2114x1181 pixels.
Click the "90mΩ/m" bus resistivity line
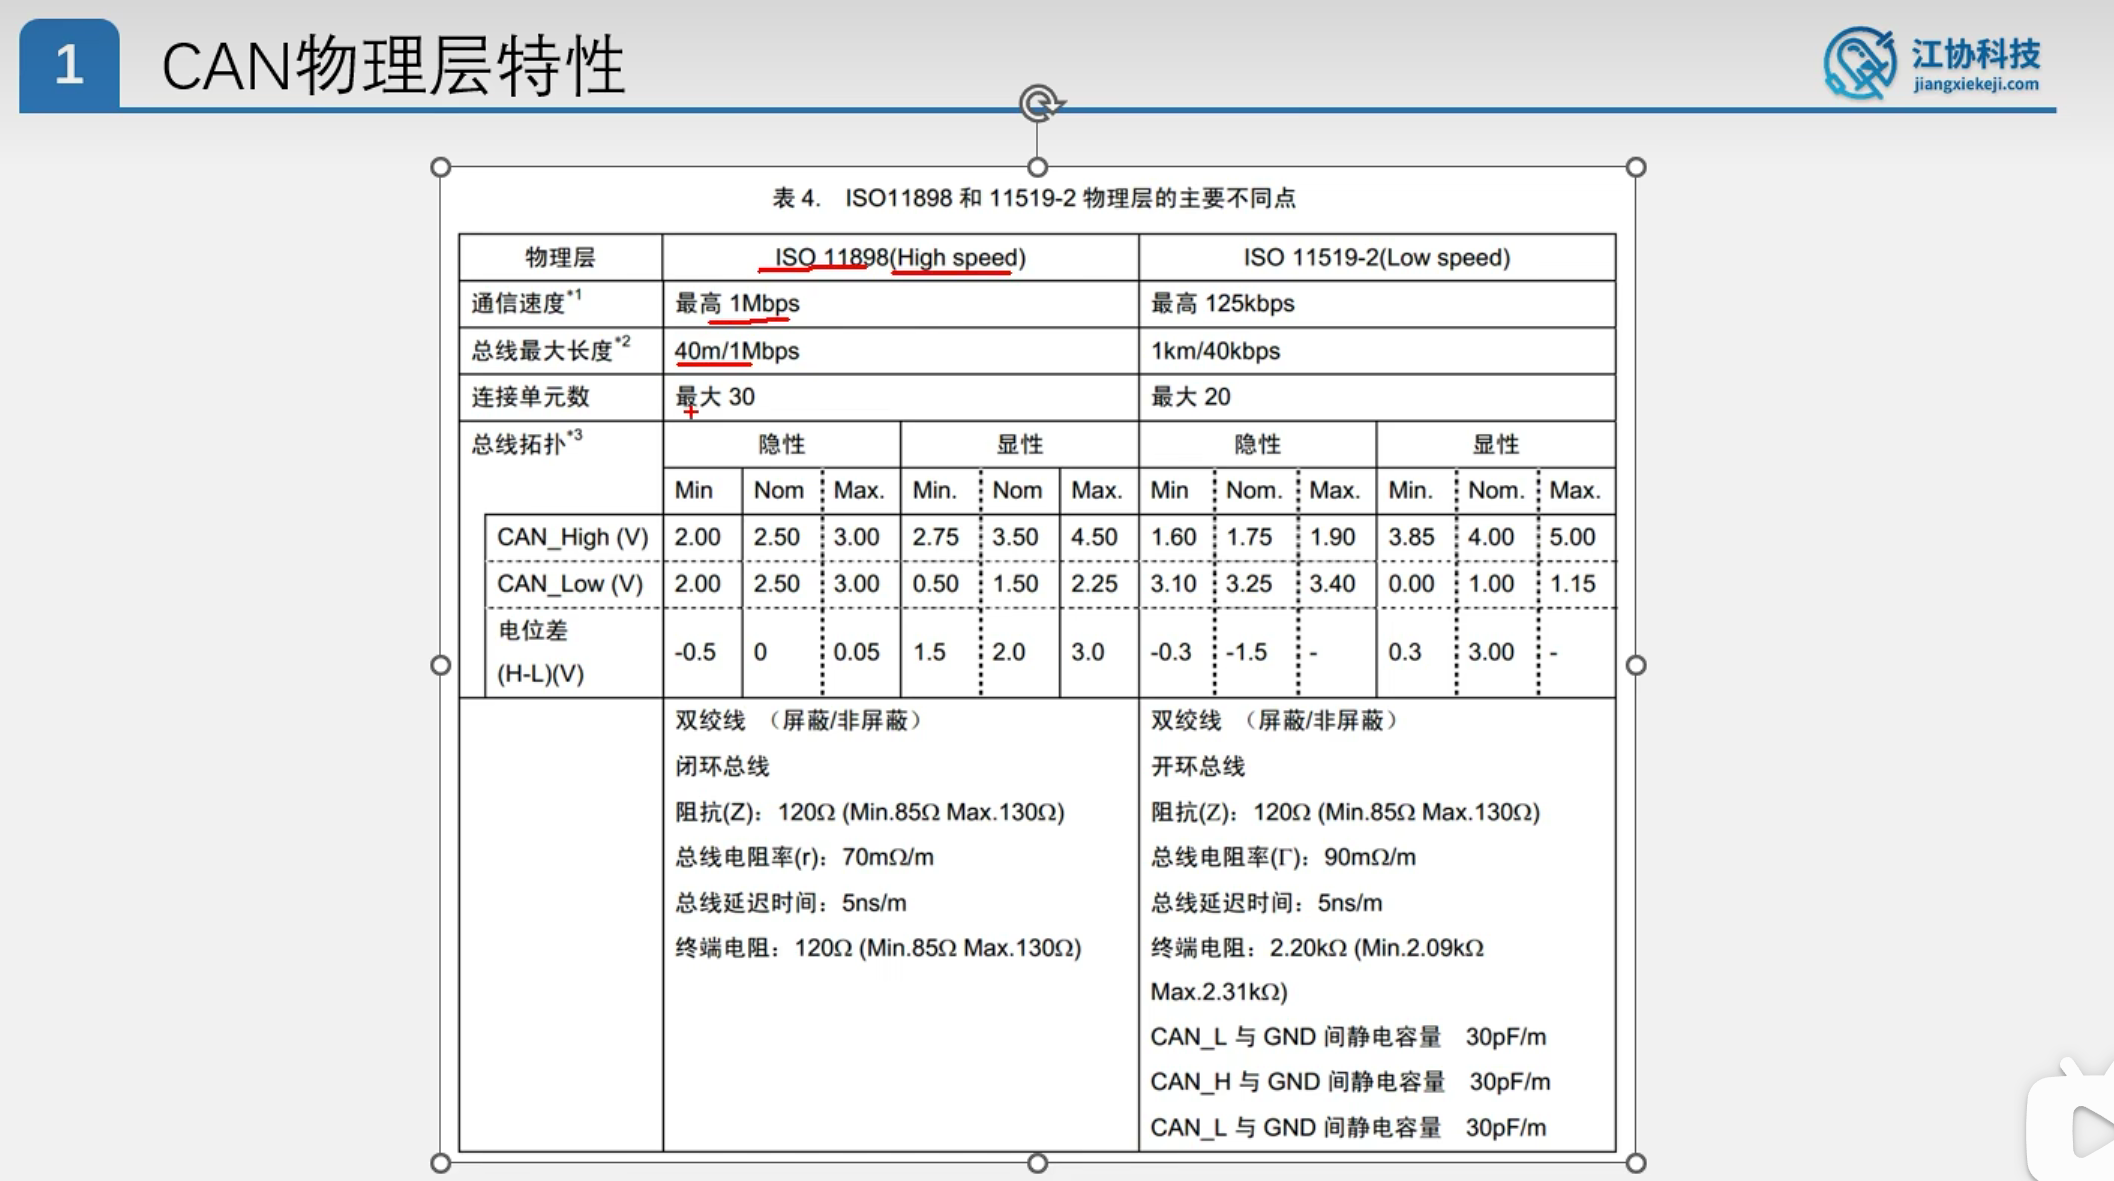pyautogui.click(x=1283, y=857)
